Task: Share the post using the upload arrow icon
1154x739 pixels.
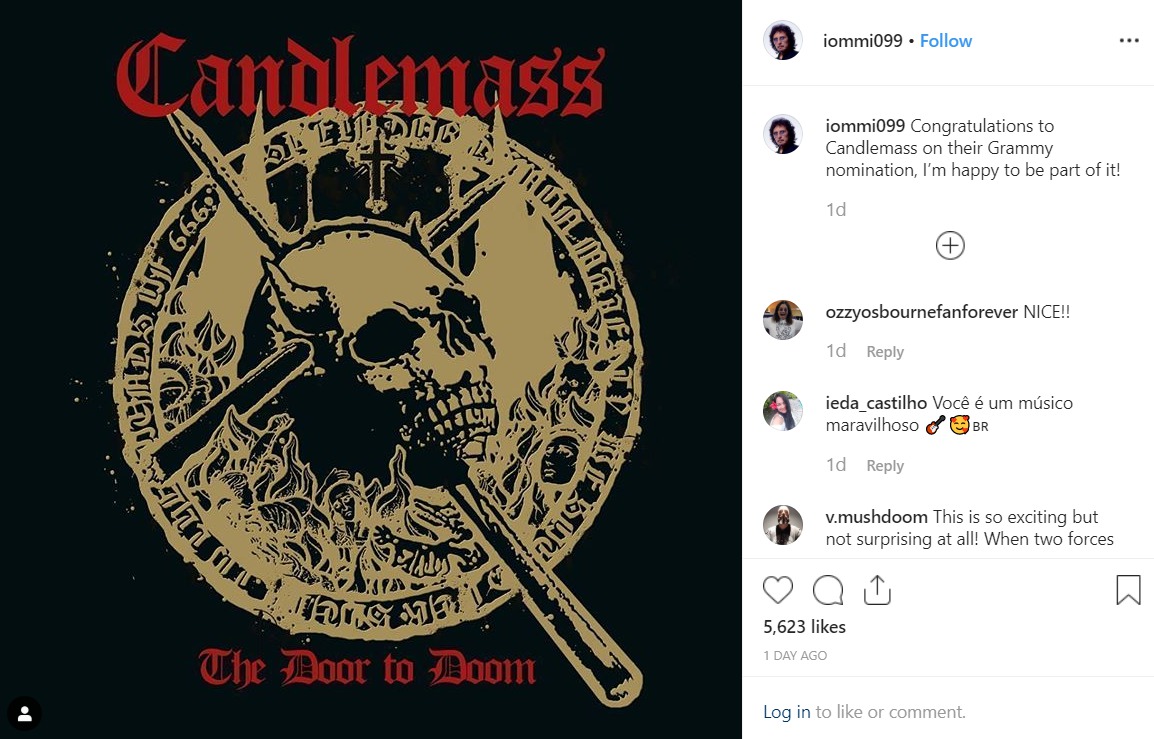Action: [877, 590]
